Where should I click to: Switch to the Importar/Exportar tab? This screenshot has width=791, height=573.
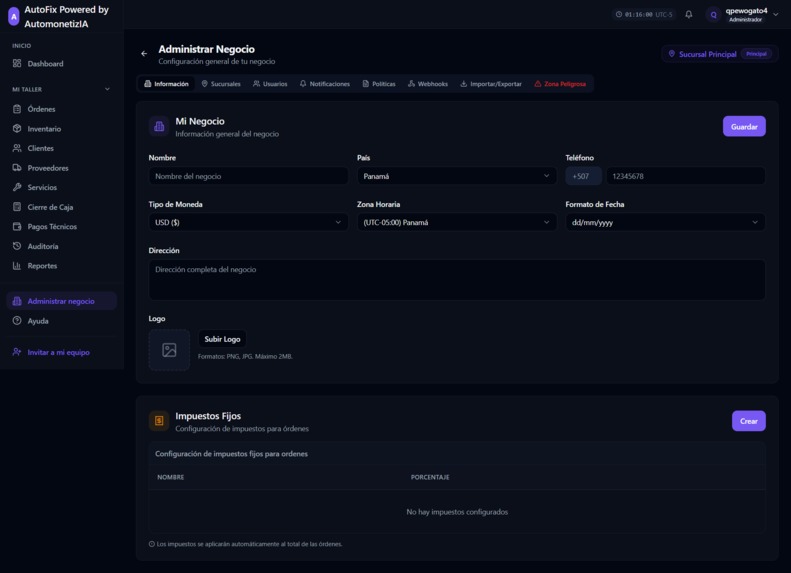point(491,84)
